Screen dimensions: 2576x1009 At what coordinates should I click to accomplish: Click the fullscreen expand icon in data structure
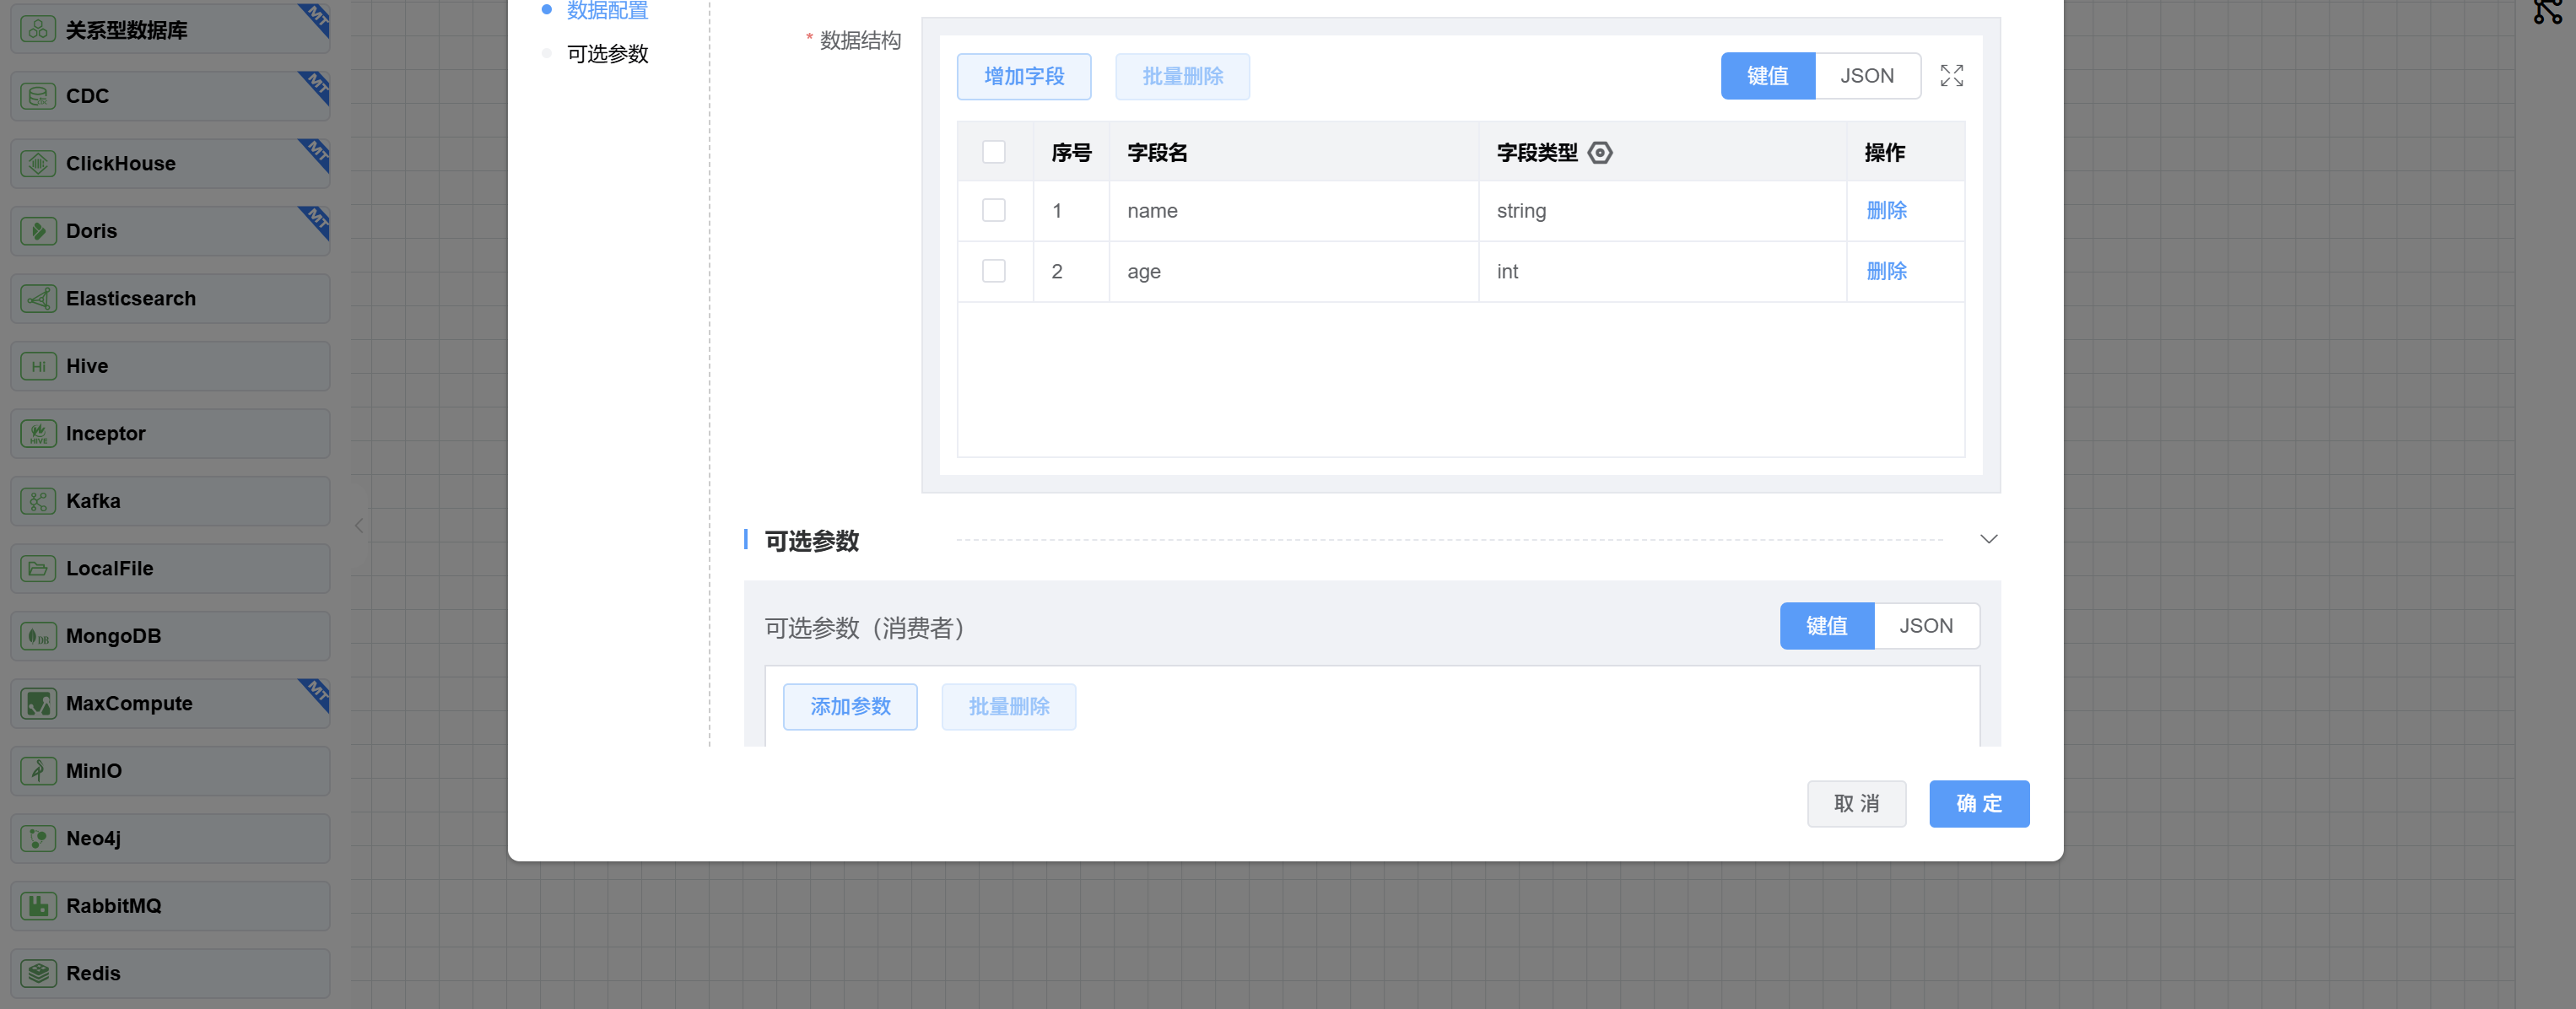1951,76
